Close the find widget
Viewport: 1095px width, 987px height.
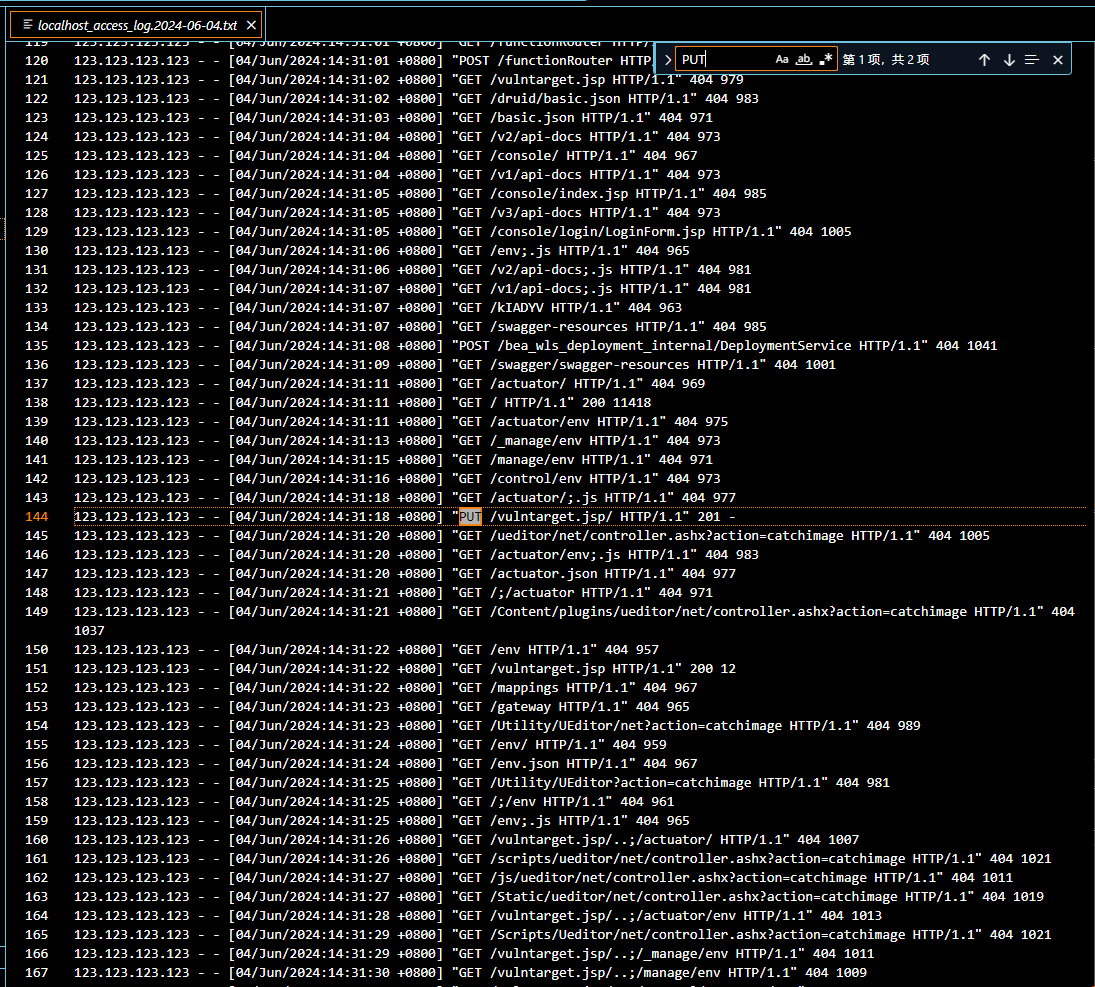pos(1058,60)
